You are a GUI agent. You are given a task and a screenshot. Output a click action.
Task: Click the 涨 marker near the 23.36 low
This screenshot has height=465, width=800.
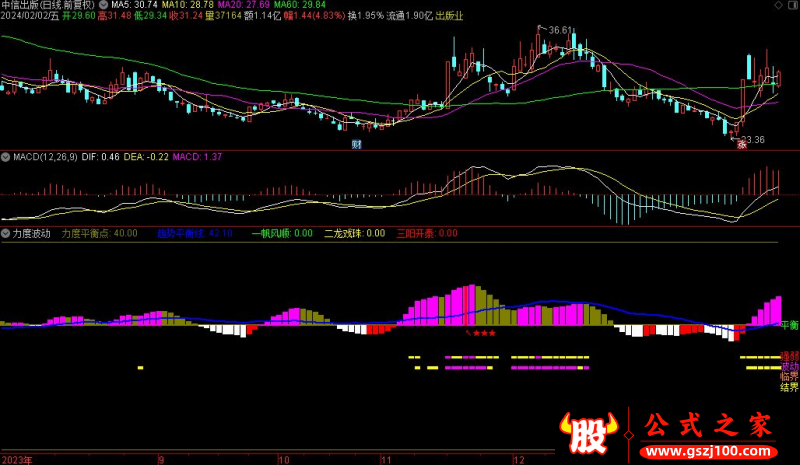click(x=742, y=145)
